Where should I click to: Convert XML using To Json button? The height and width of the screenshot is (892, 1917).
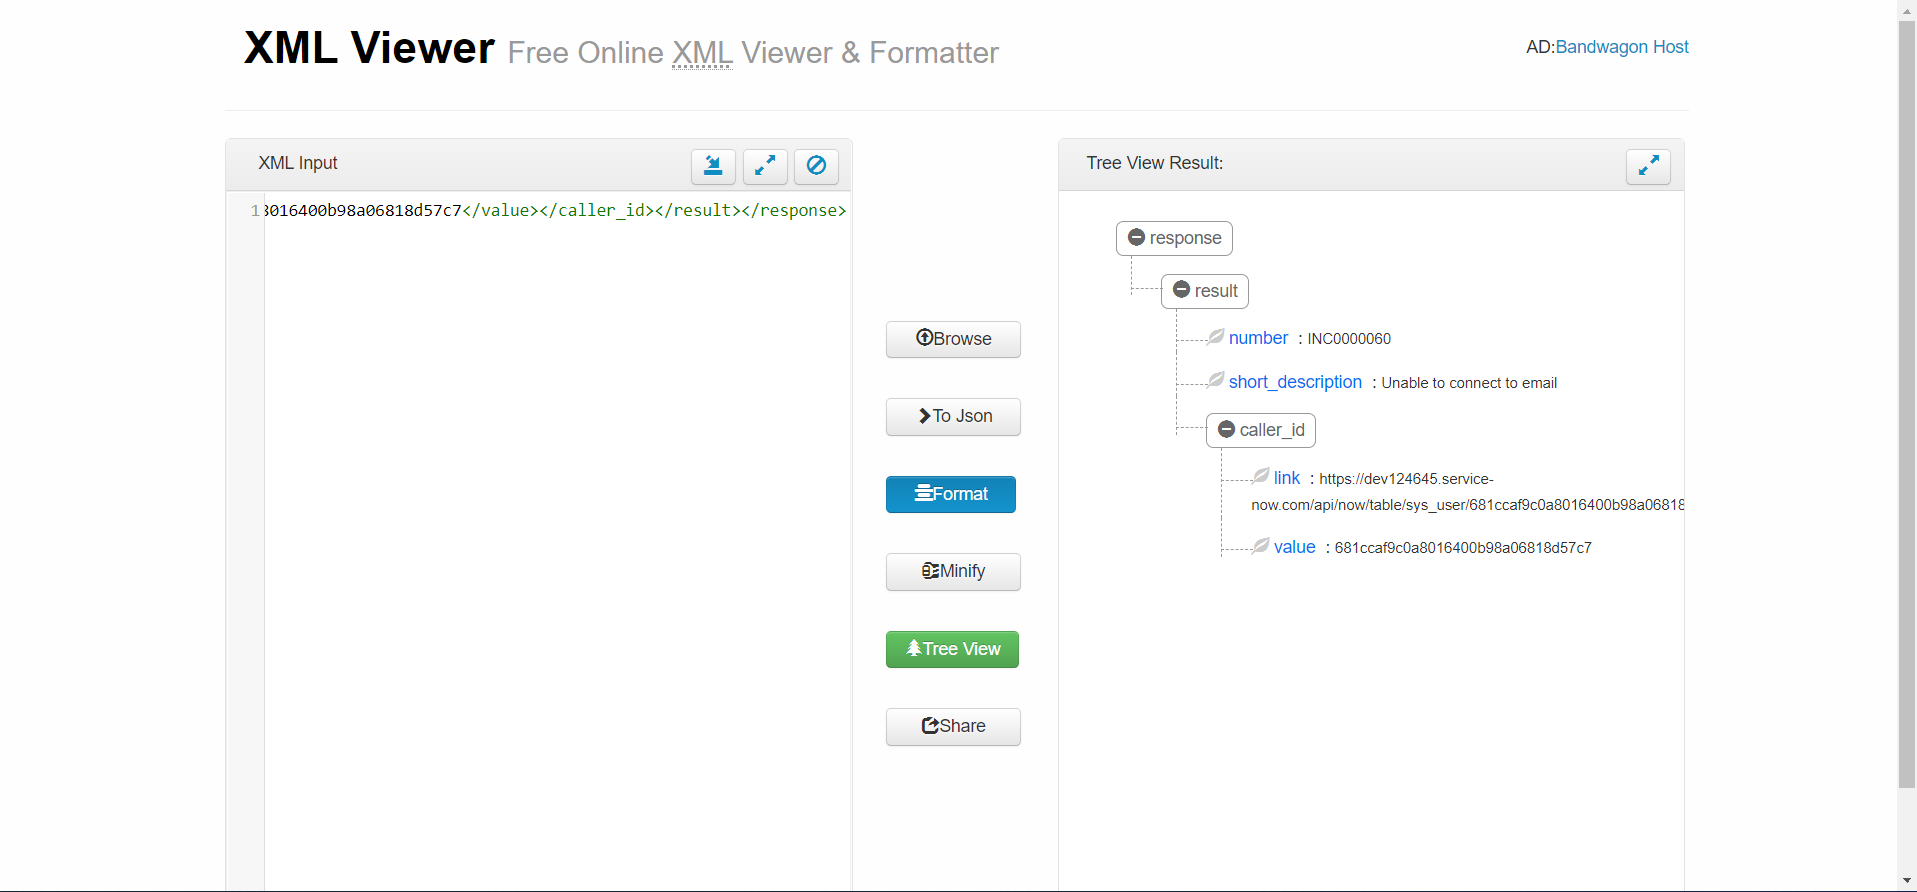tap(953, 416)
